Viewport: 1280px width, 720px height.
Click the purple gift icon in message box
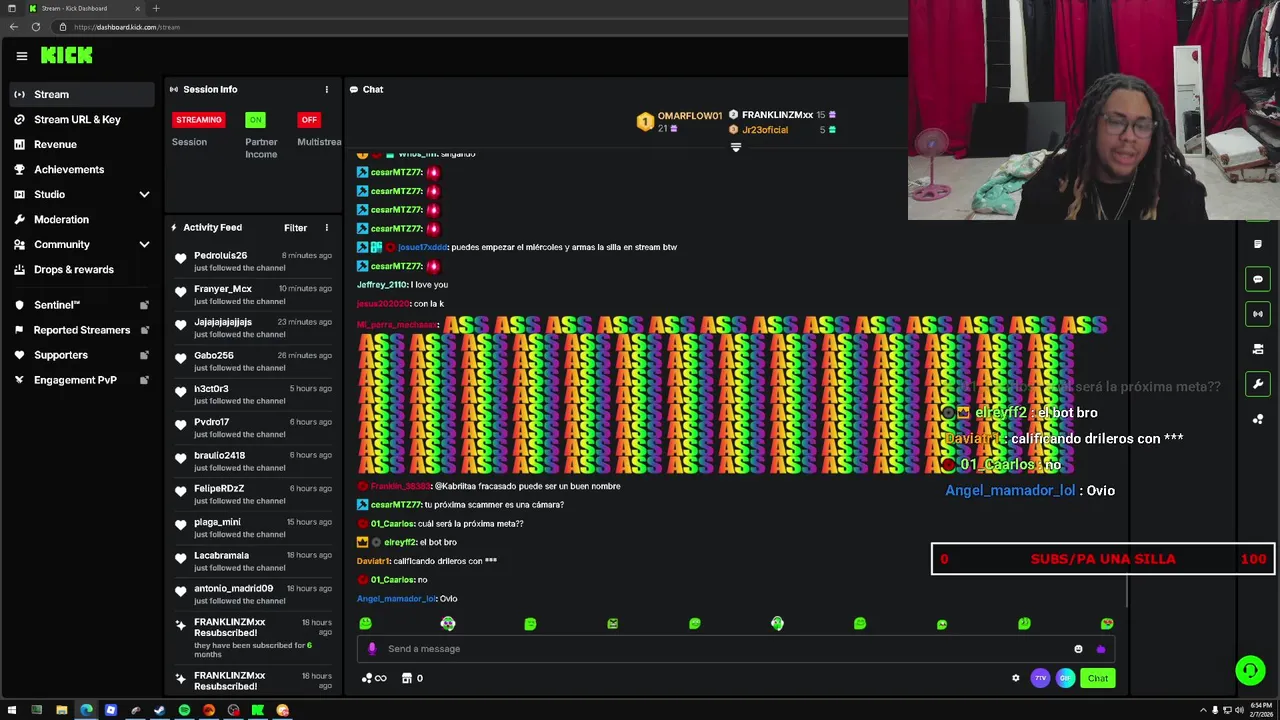click(x=1101, y=649)
